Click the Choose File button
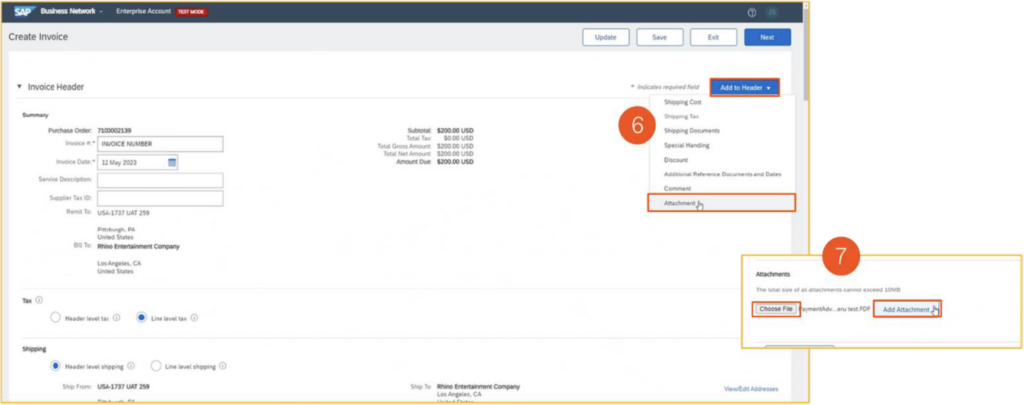This screenshot has height=405, width=1024. (x=776, y=309)
